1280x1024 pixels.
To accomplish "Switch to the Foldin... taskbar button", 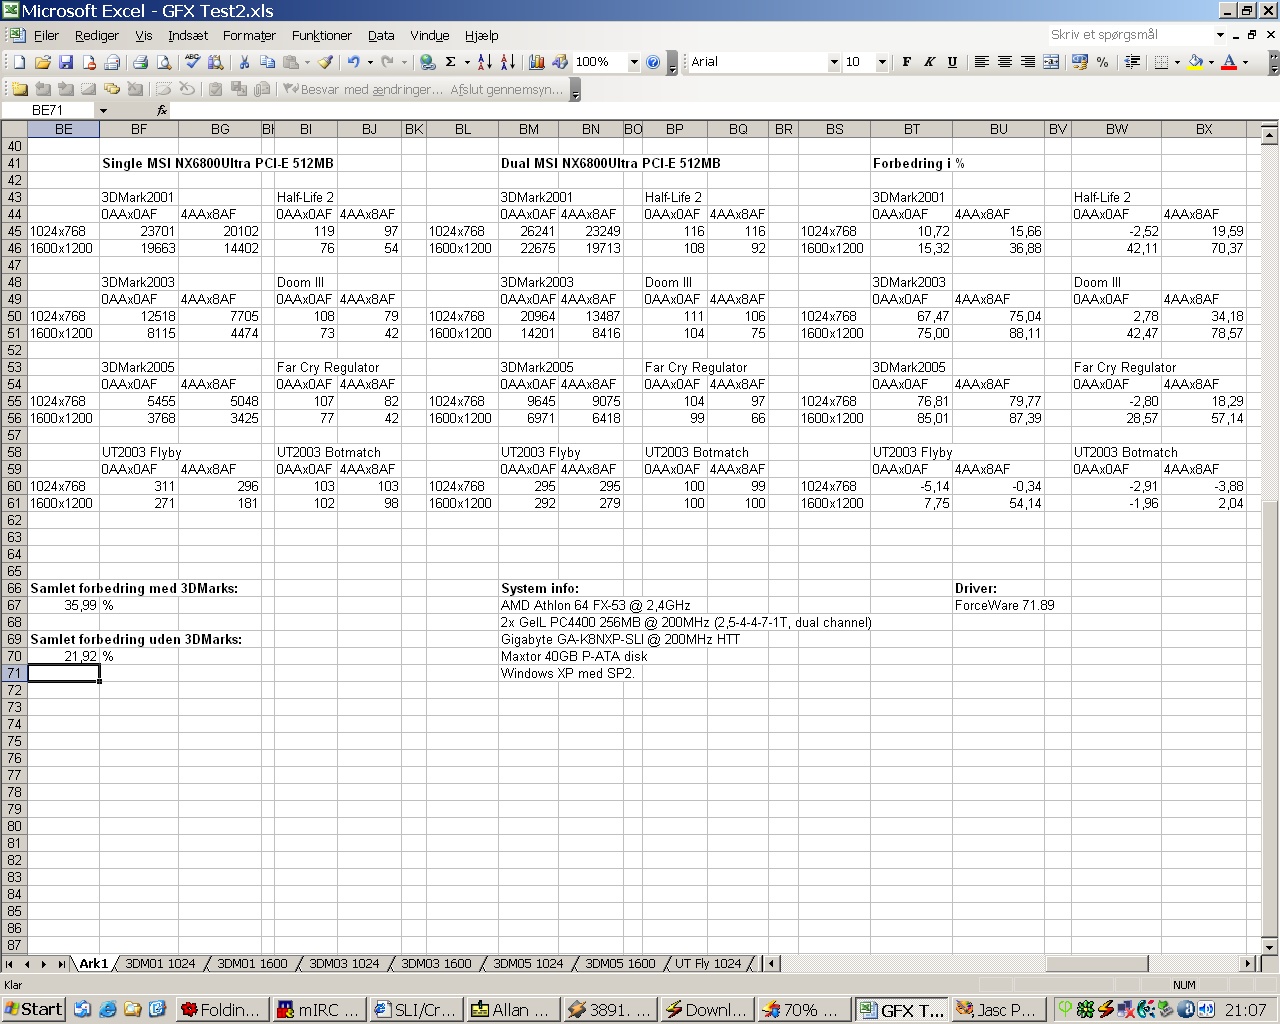I will 223,1010.
